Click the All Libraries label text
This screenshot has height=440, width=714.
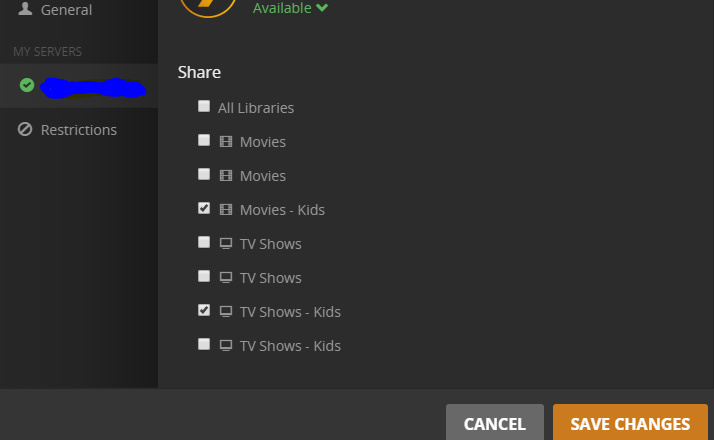tap(256, 108)
